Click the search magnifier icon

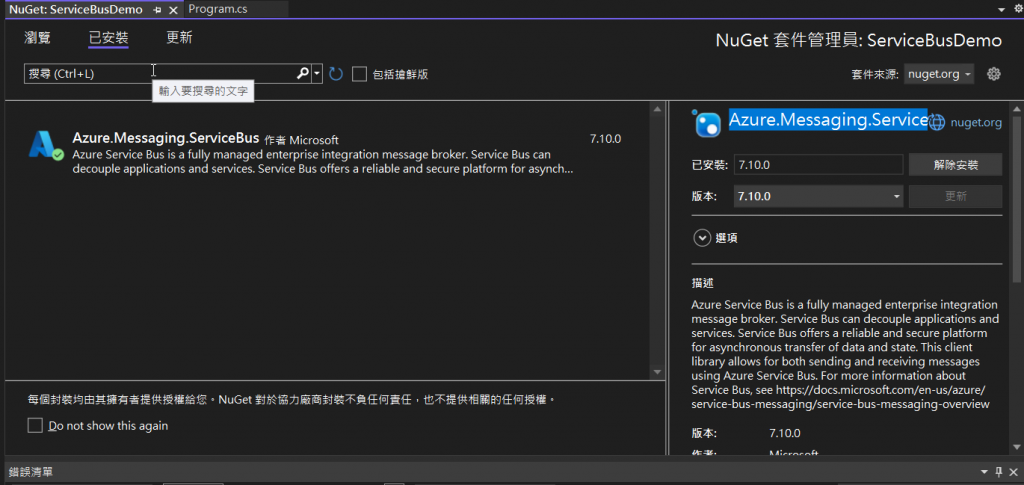pyautogui.click(x=302, y=74)
